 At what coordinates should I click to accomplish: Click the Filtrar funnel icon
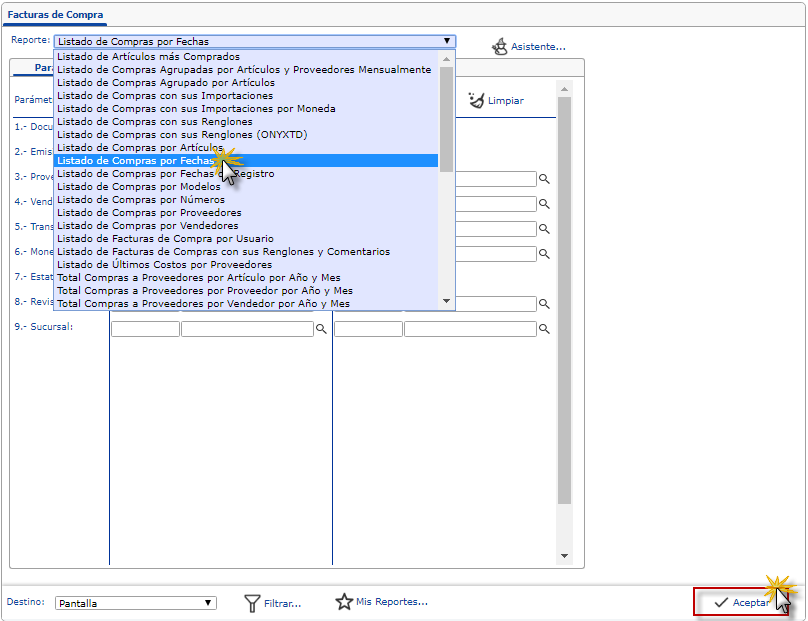(x=252, y=603)
